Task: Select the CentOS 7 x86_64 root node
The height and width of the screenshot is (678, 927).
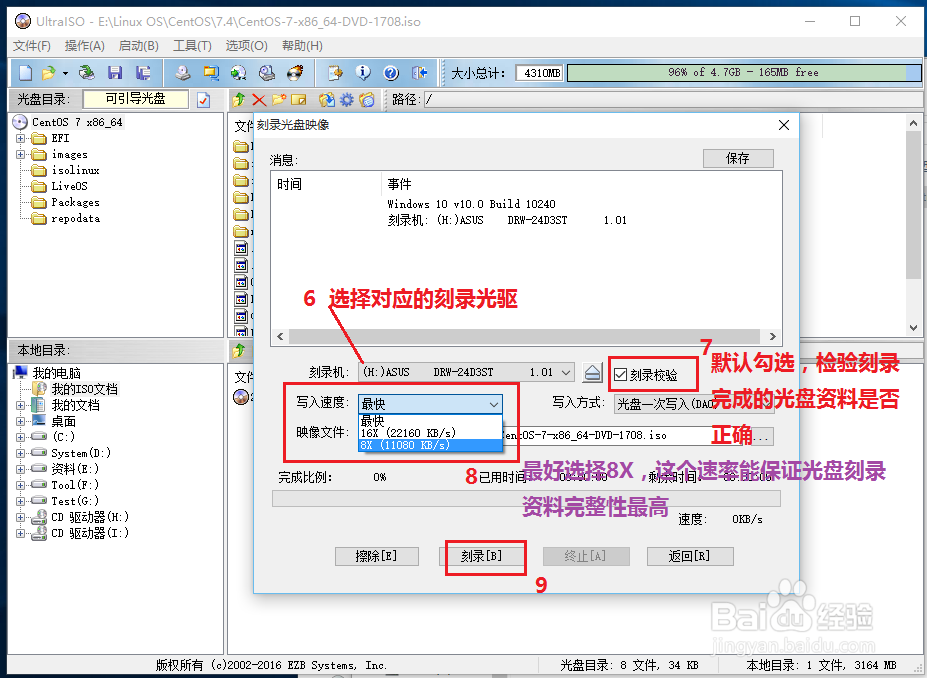Action: 77,122
